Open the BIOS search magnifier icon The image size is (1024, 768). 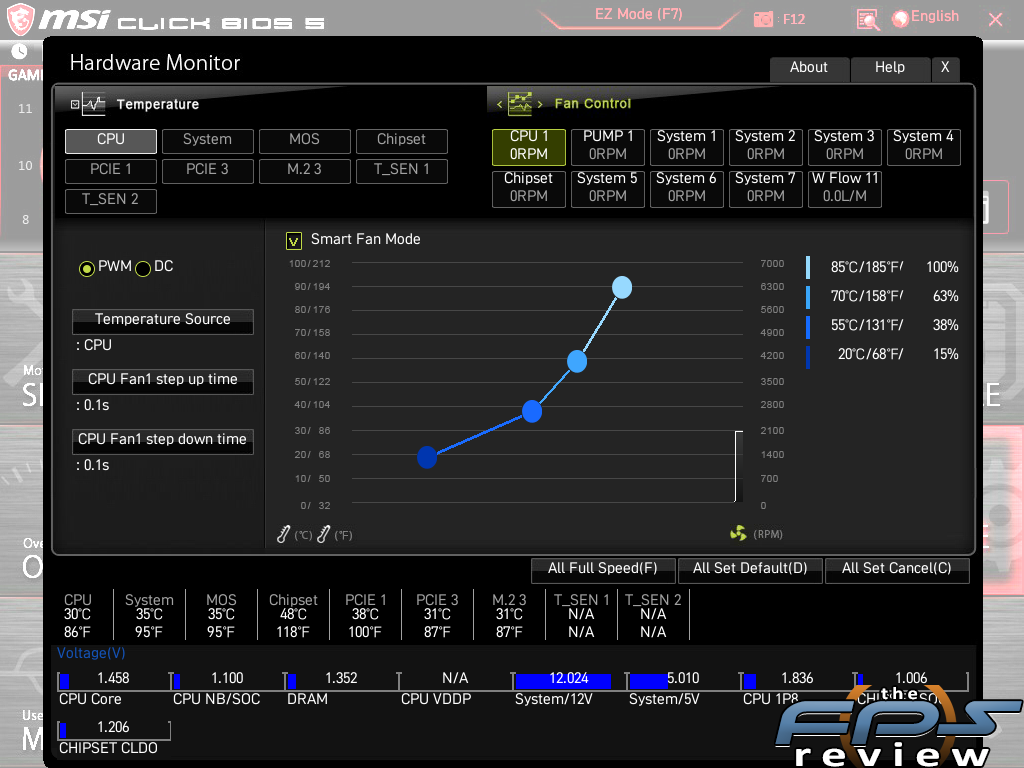tap(867, 20)
